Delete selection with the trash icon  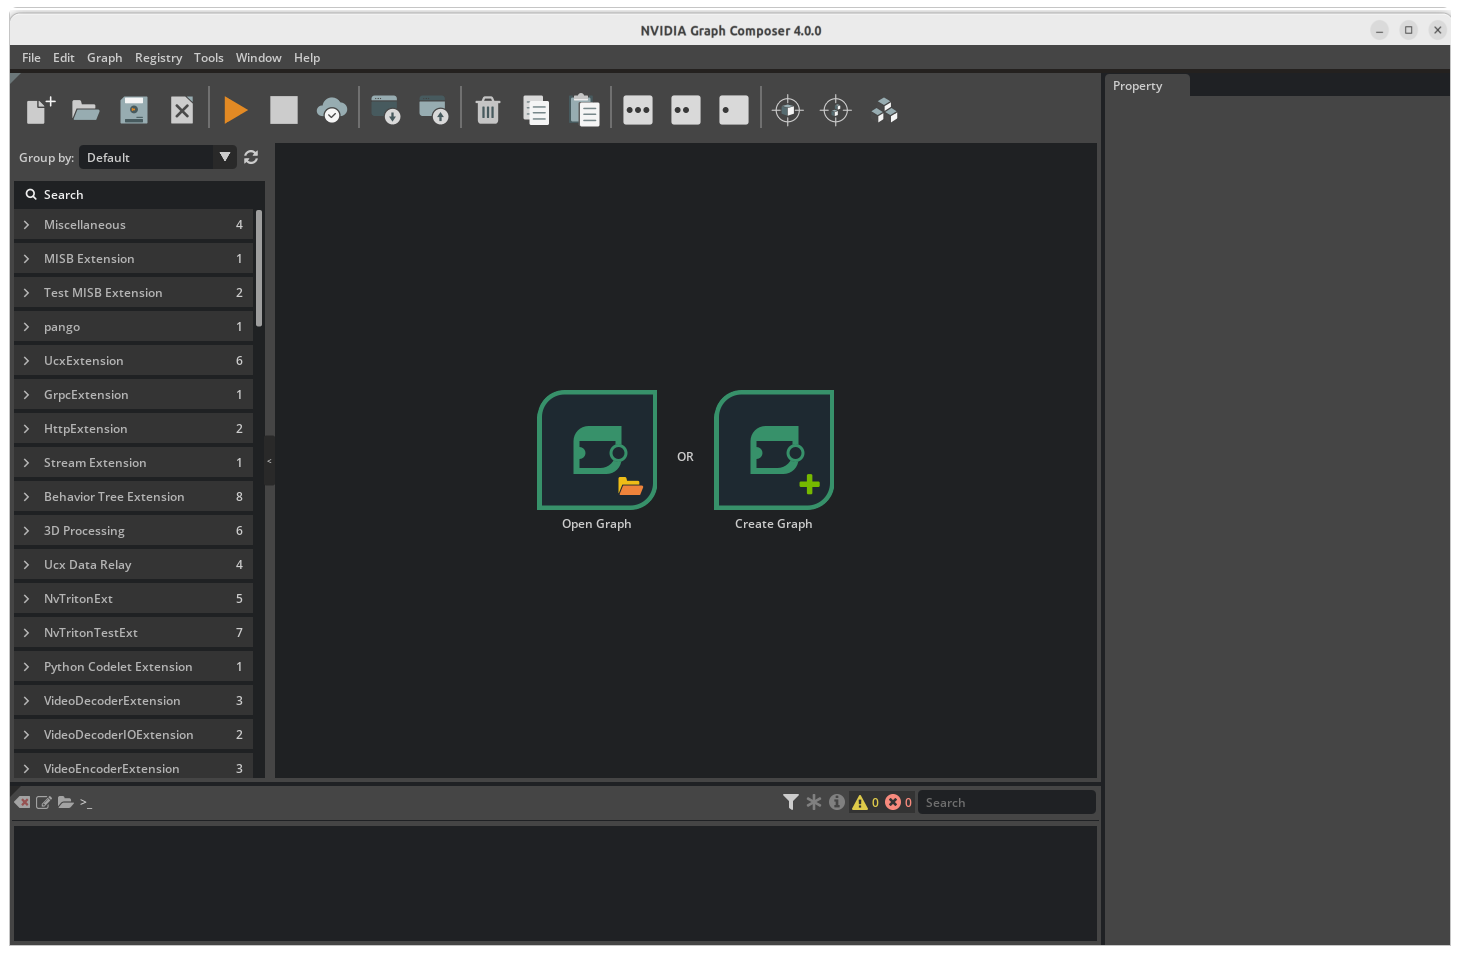tap(488, 110)
